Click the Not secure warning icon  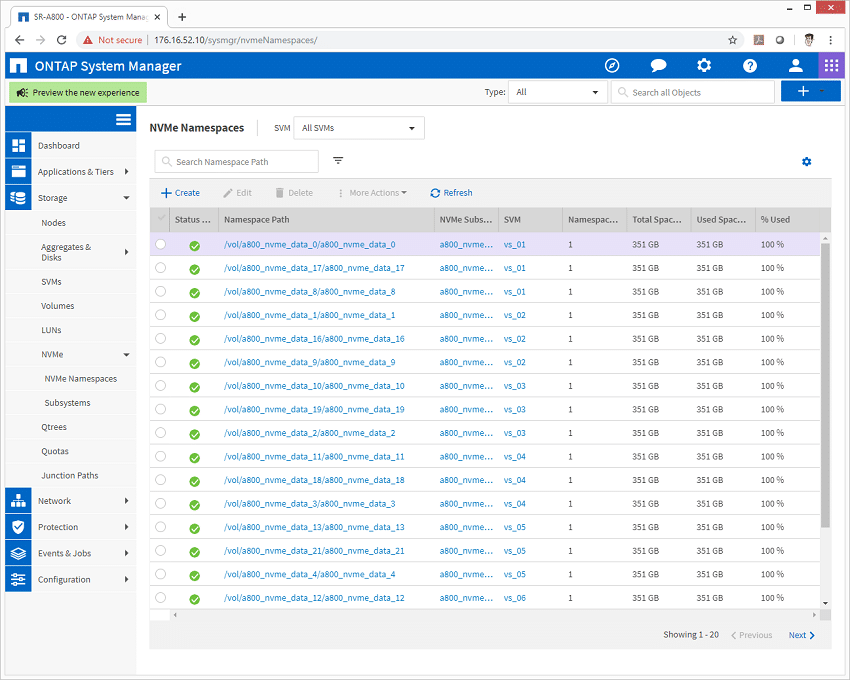[88, 40]
